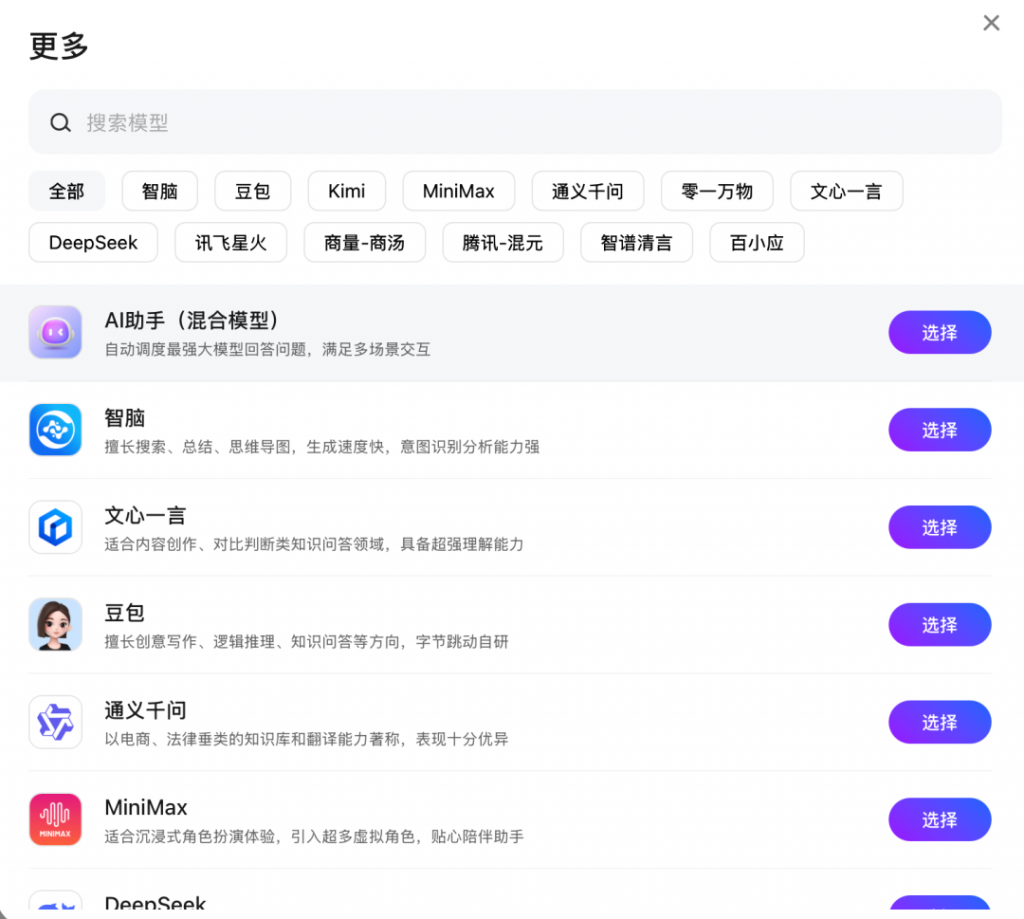Click the MiniMax list row title
Viewport: 1024px width, 919px height.
(x=146, y=807)
